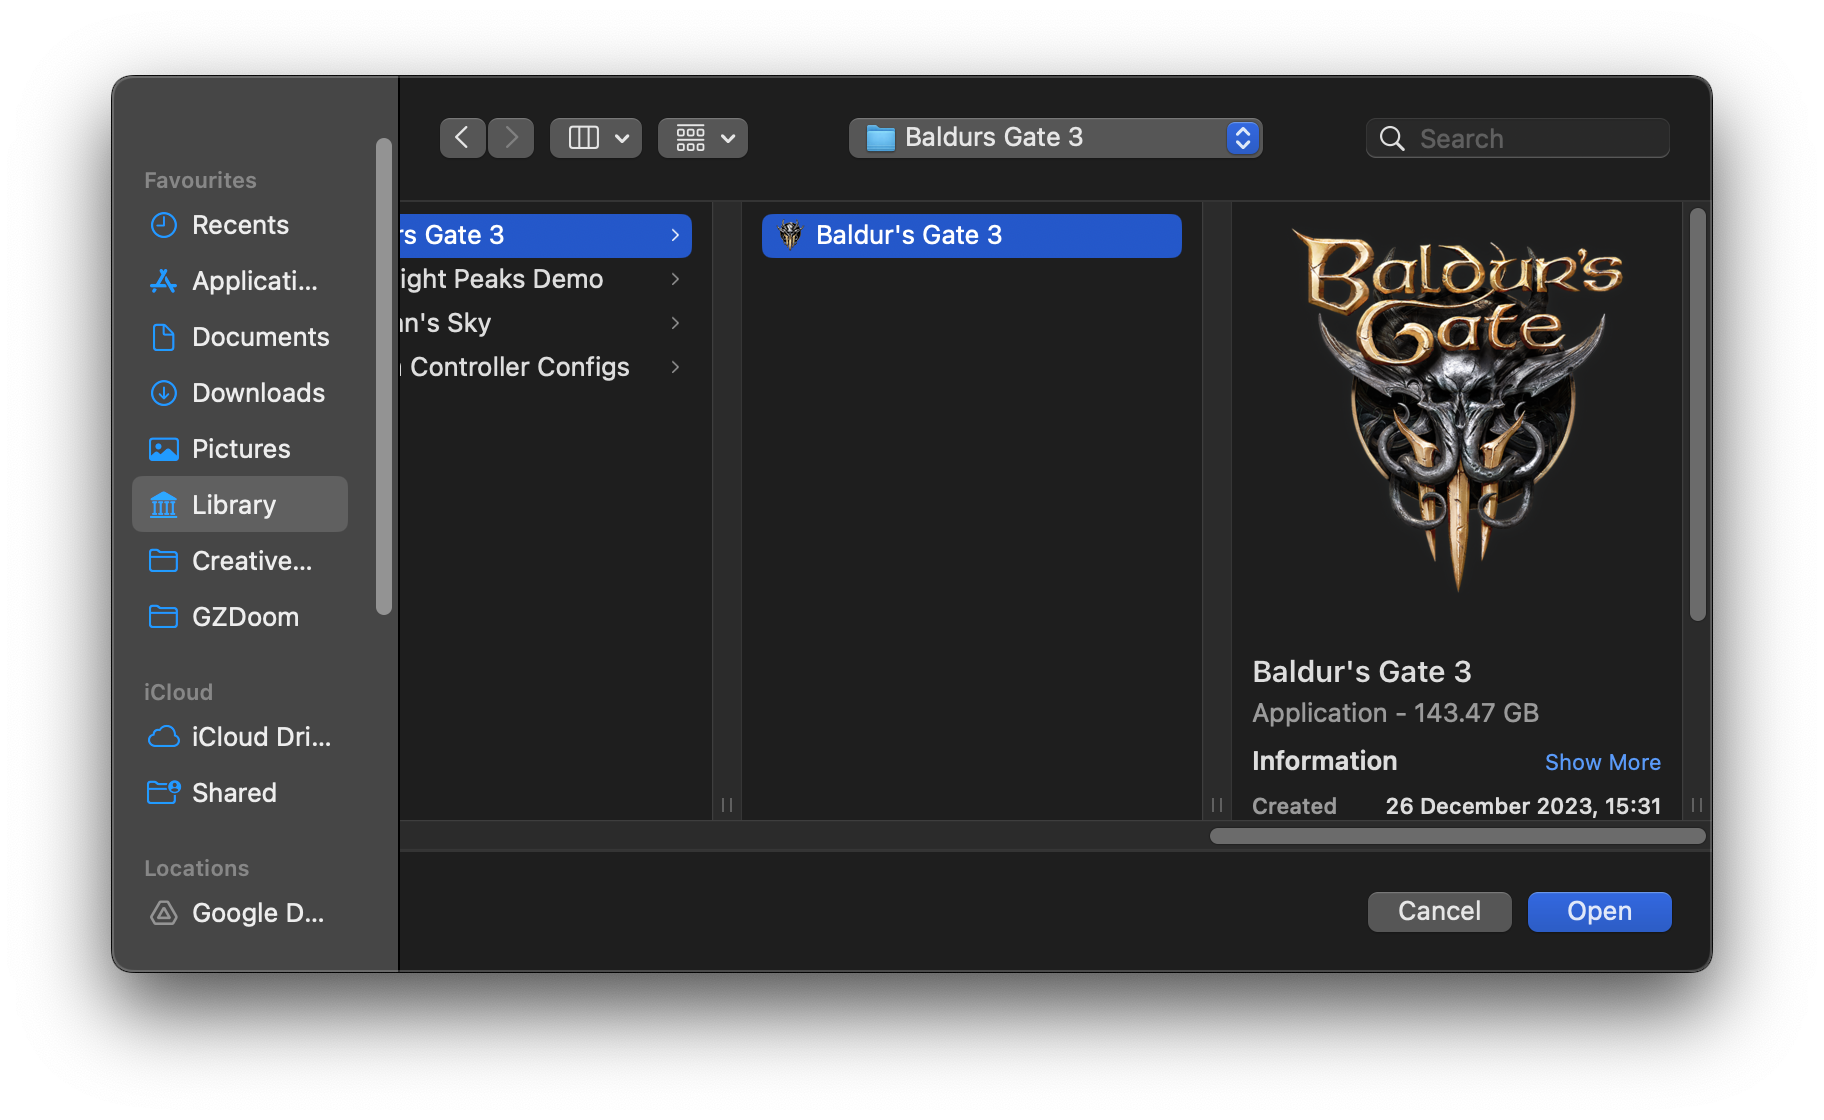Select the Controller Configs folder row

click(545, 367)
